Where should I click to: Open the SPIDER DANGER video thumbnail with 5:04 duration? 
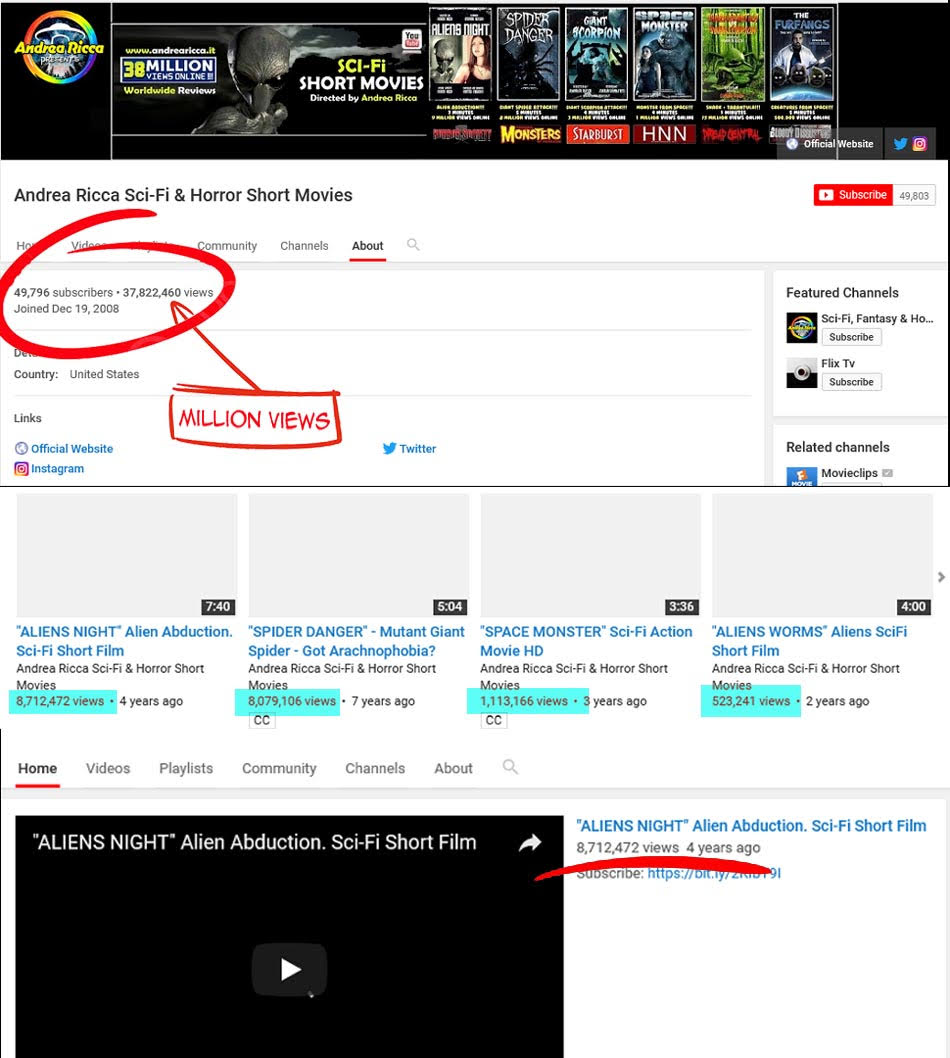(x=359, y=555)
